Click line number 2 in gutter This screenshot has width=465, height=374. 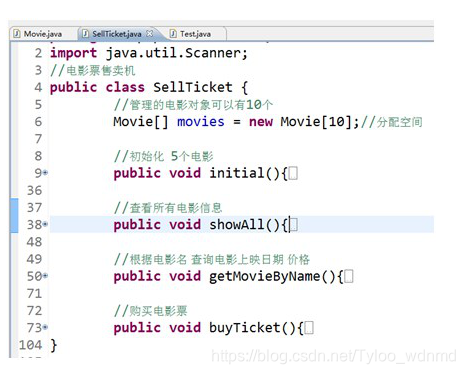[38, 53]
